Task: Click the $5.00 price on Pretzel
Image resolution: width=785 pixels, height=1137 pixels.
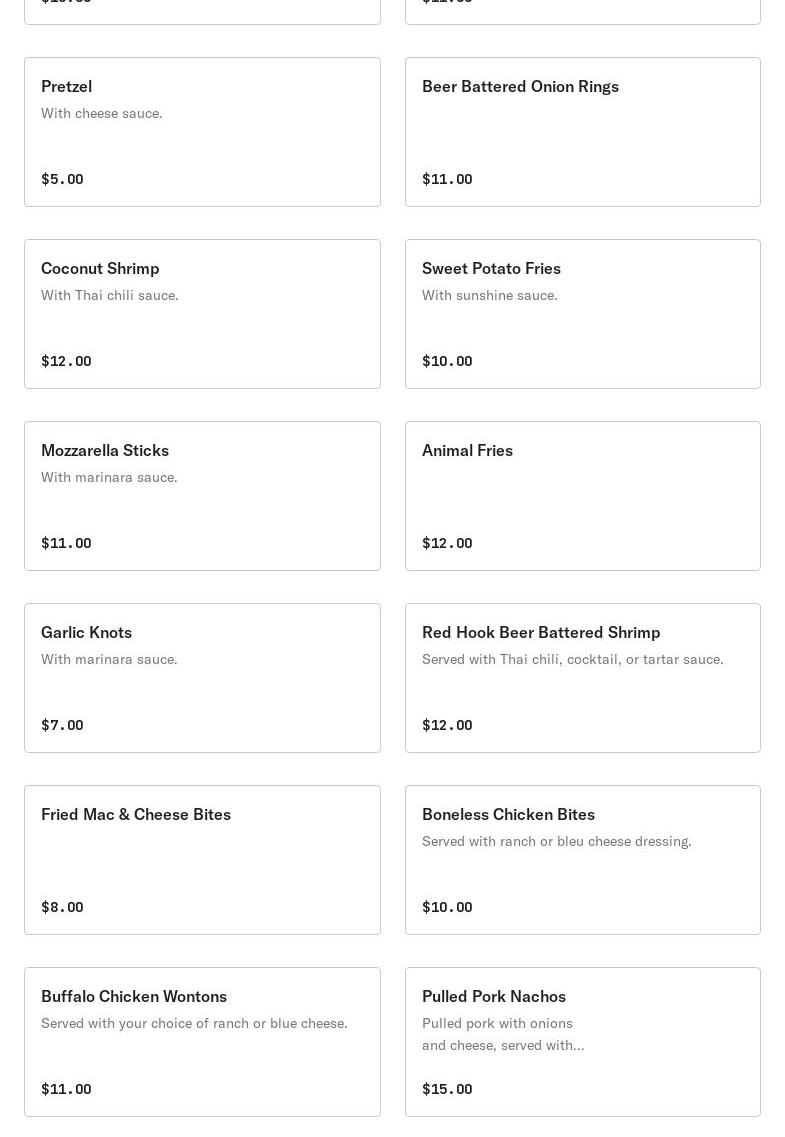Action: 62,179
